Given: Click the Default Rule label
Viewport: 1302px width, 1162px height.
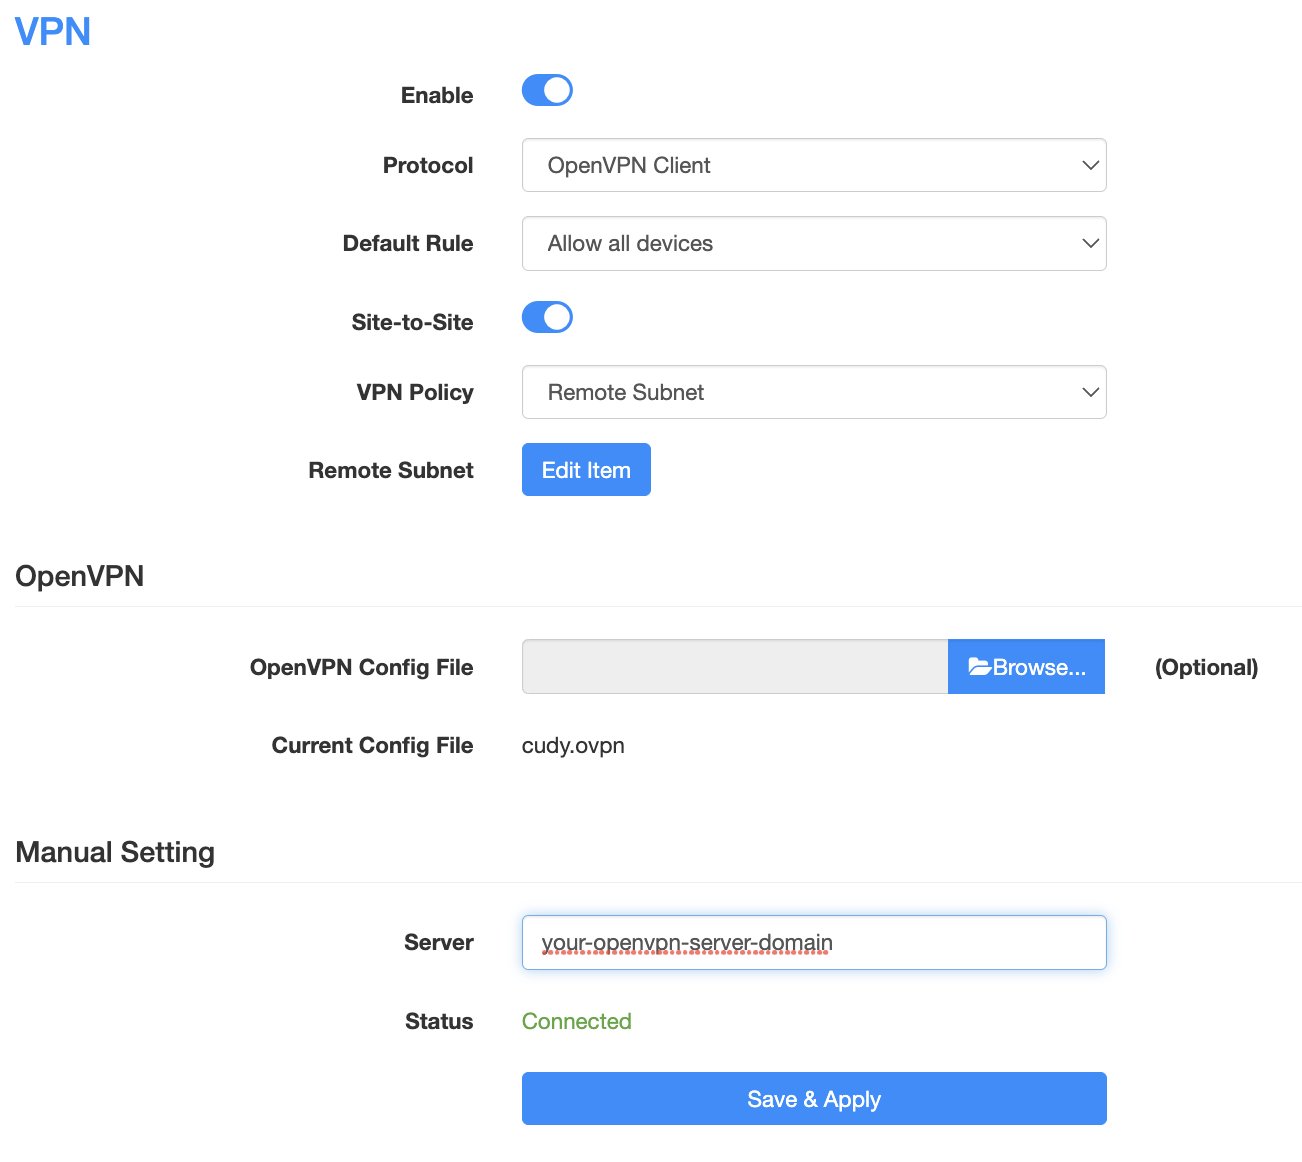Looking at the screenshot, I should (408, 243).
